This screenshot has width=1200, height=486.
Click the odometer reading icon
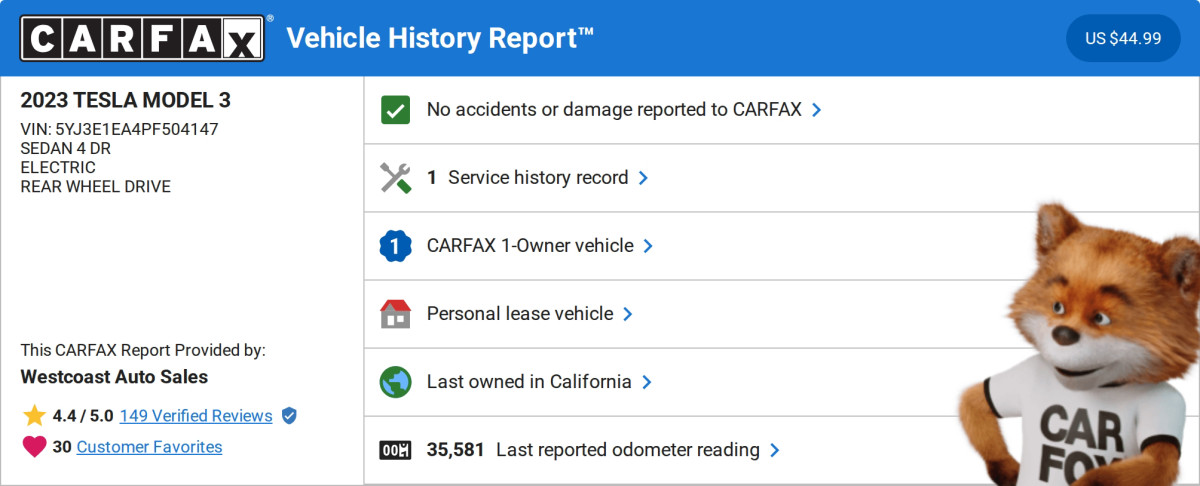pyautogui.click(x=396, y=450)
